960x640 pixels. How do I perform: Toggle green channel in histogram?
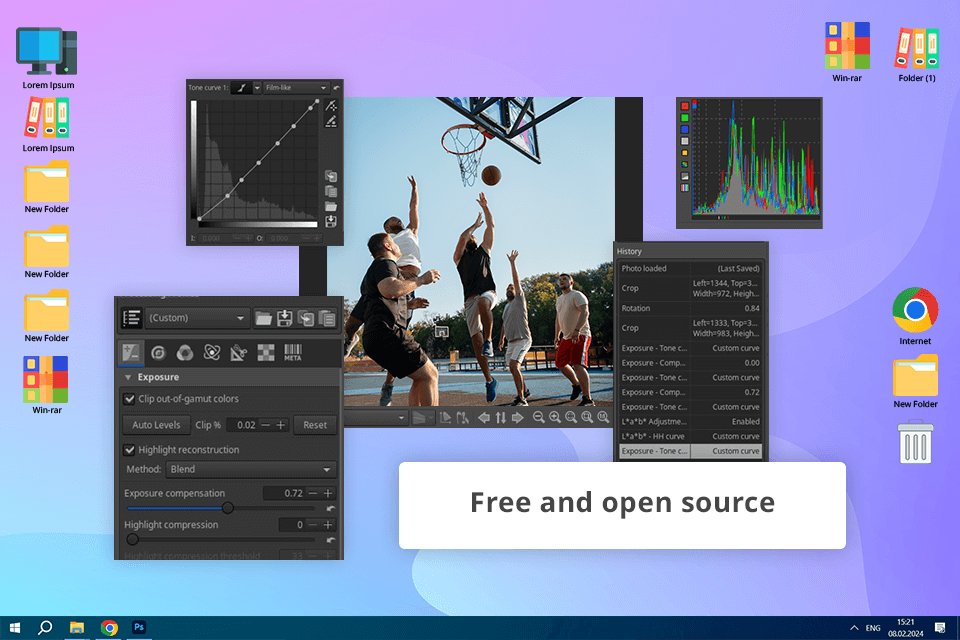684,118
